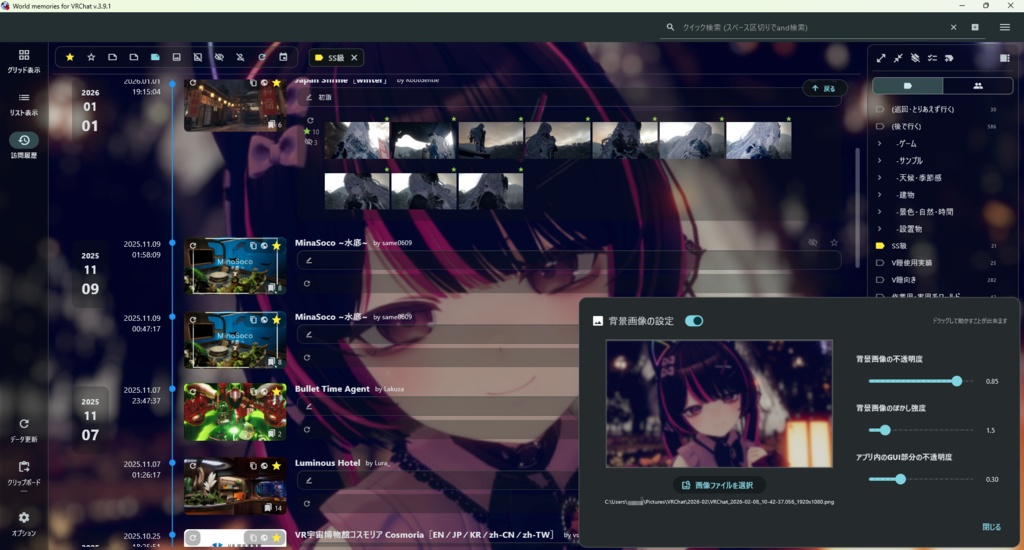The width and height of the screenshot is (1024, 550).
Task: Switch to the people/users tab
Action: point(978,86)
